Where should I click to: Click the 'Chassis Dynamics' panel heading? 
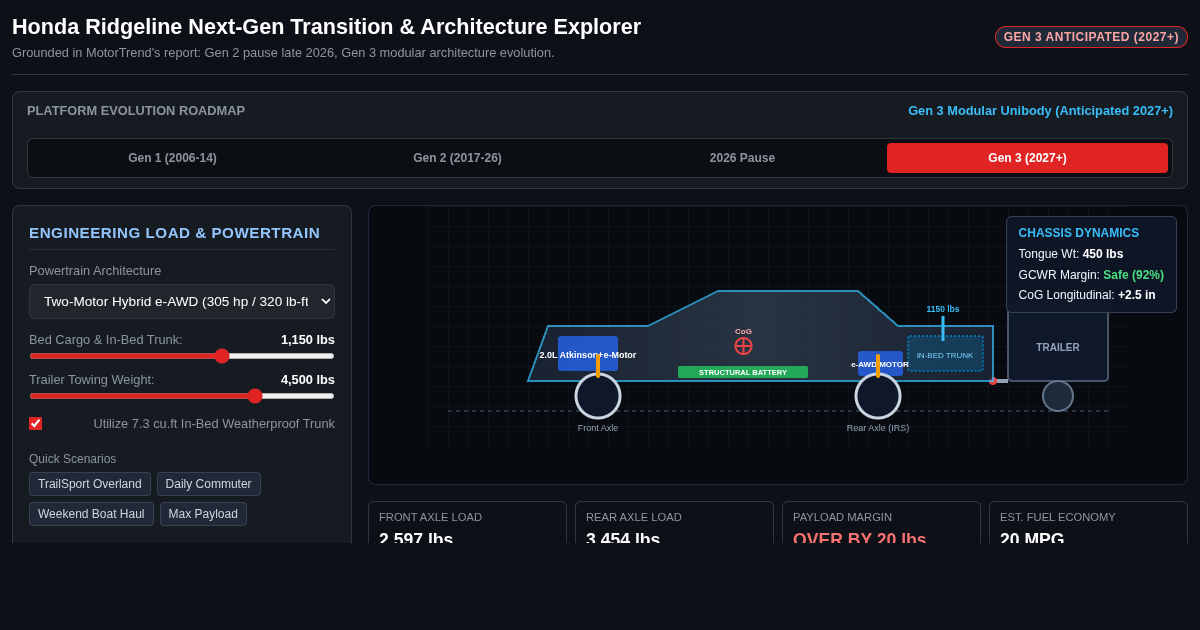click(x=1078, y=233)
